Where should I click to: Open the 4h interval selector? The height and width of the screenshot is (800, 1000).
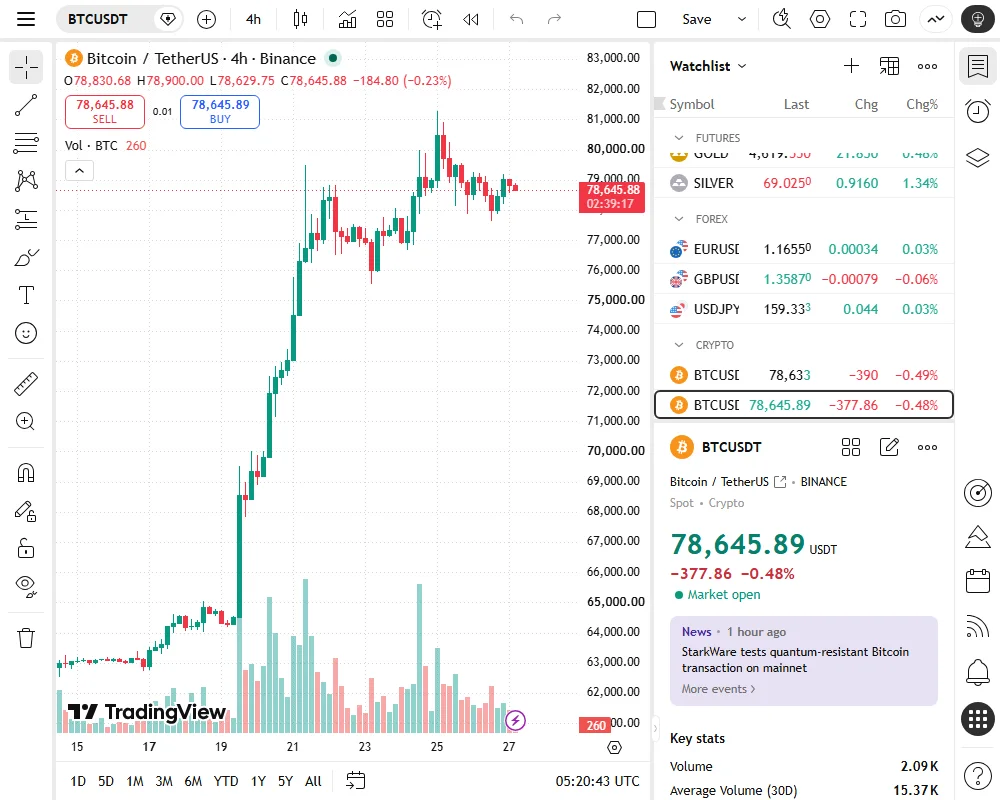point(253,19)
